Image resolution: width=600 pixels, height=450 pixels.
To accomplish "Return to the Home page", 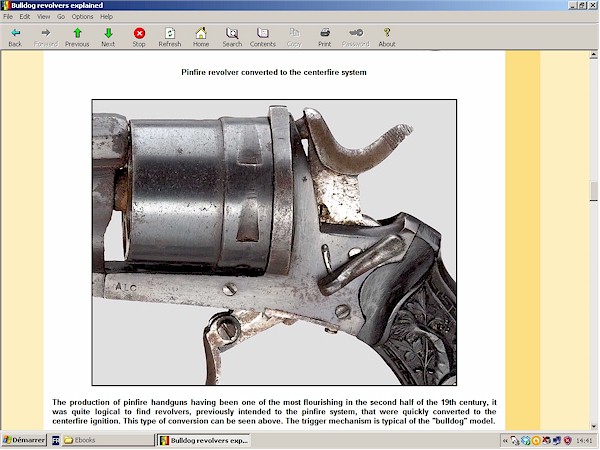I will coord(201,38).
